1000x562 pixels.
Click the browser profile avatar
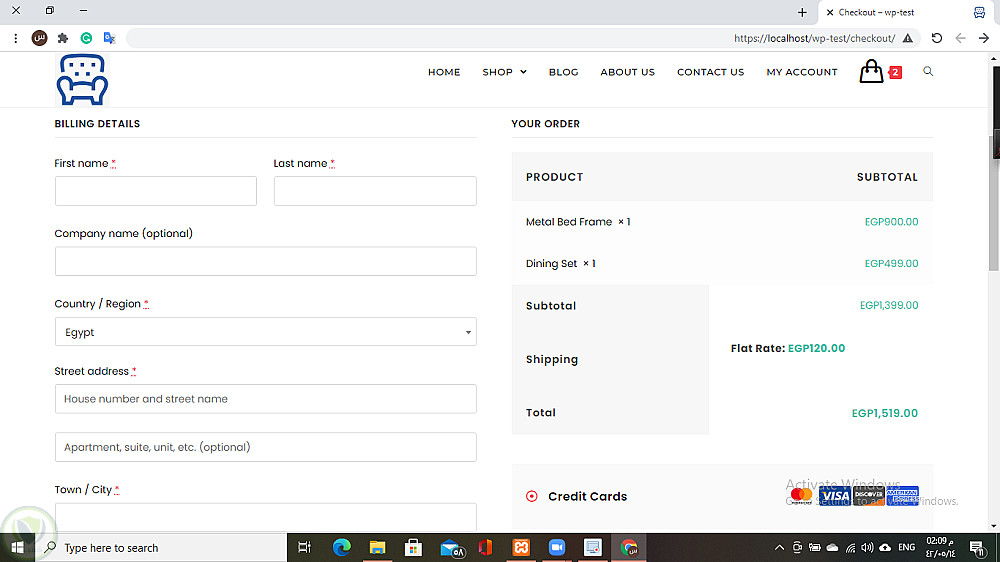click(40, 38)
